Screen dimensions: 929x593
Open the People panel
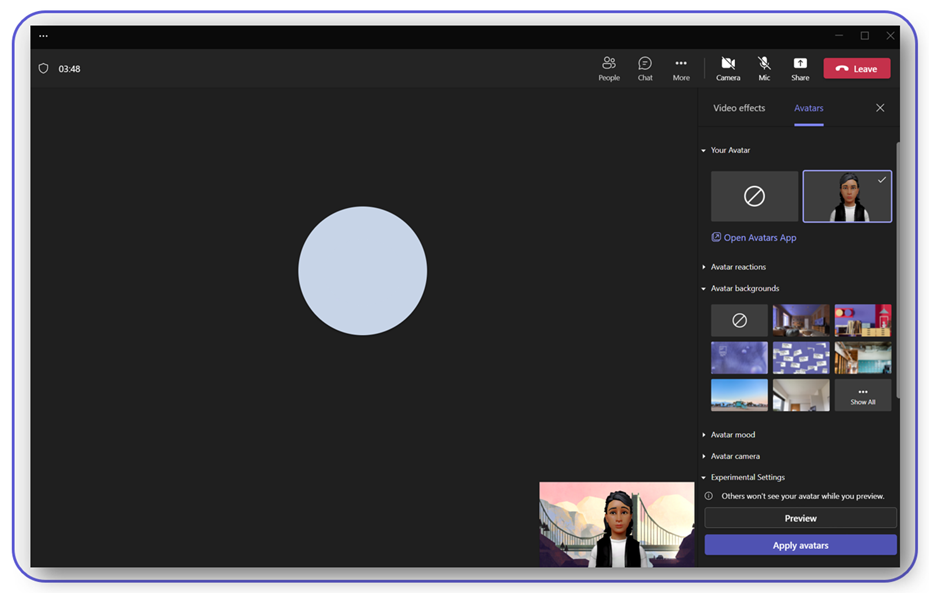608,68
